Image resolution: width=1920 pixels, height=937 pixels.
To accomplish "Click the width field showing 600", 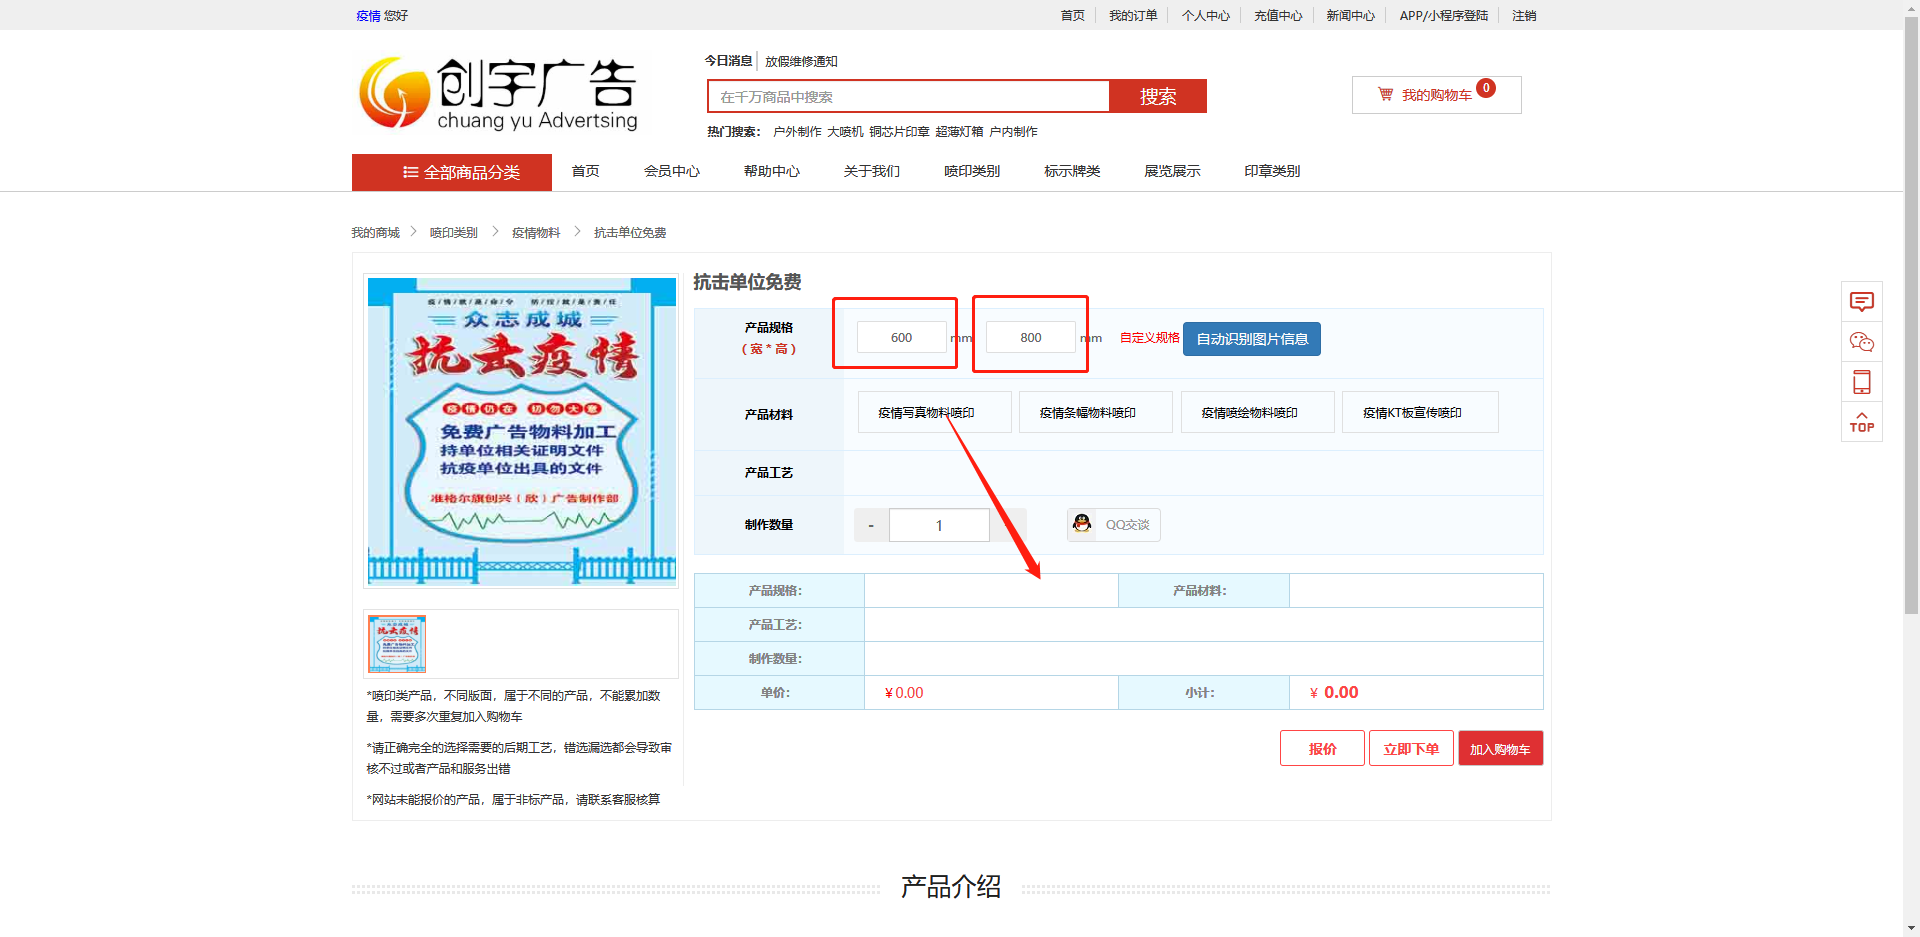I will [901, 337].
